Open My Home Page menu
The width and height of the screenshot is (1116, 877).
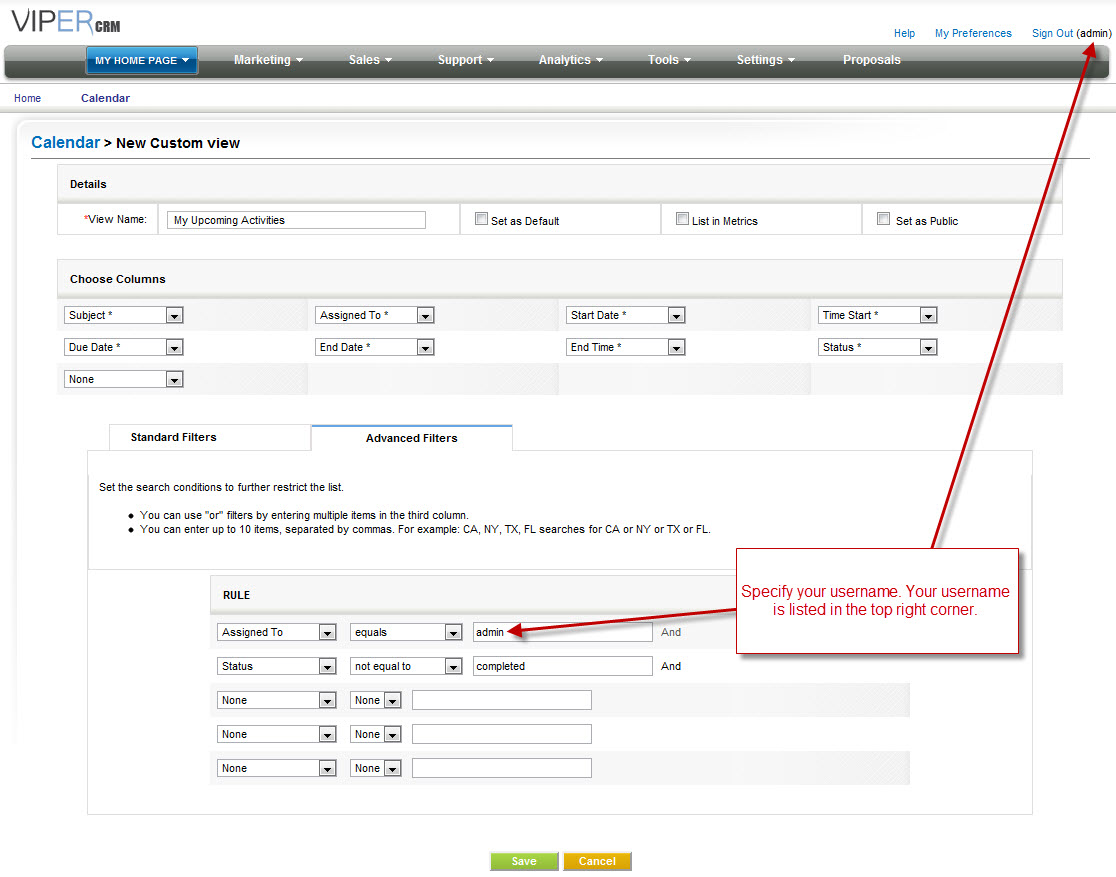tap(142, 61)
